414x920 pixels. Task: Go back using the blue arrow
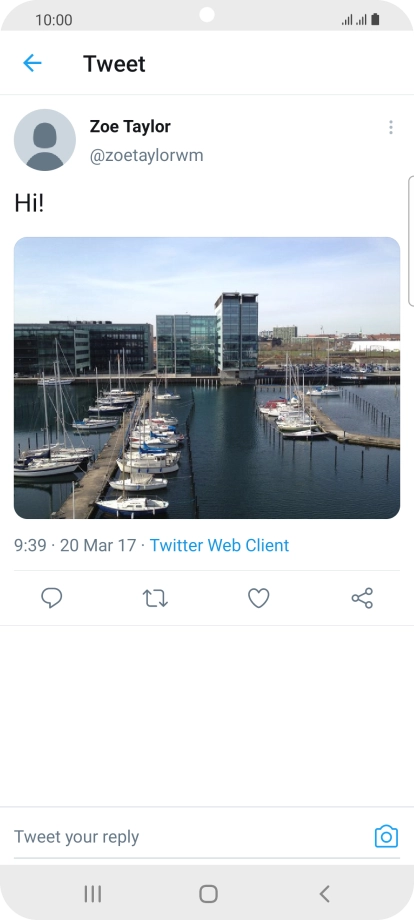coord(32,63)
